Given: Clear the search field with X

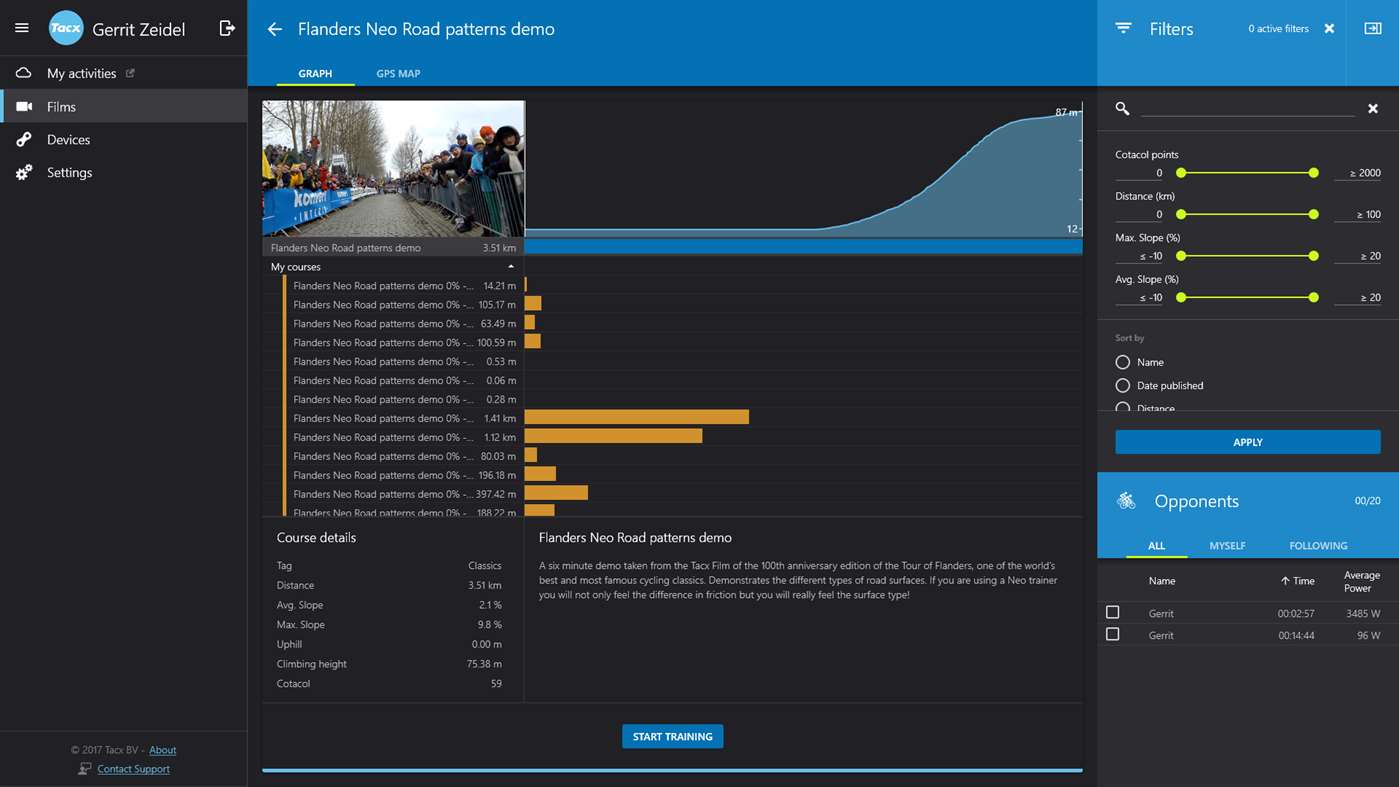Looking at the screenshot, I should point(1373,108).
